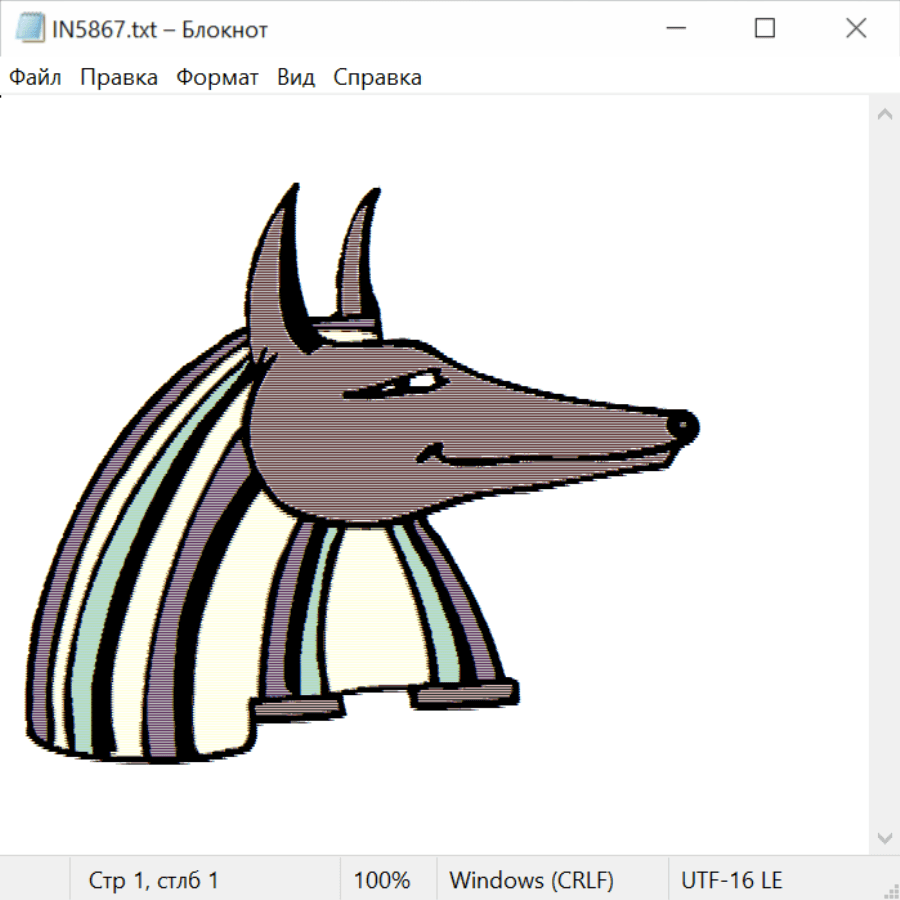Open the Формат menu
900x900 pixels.
click(x=217, y=77)
